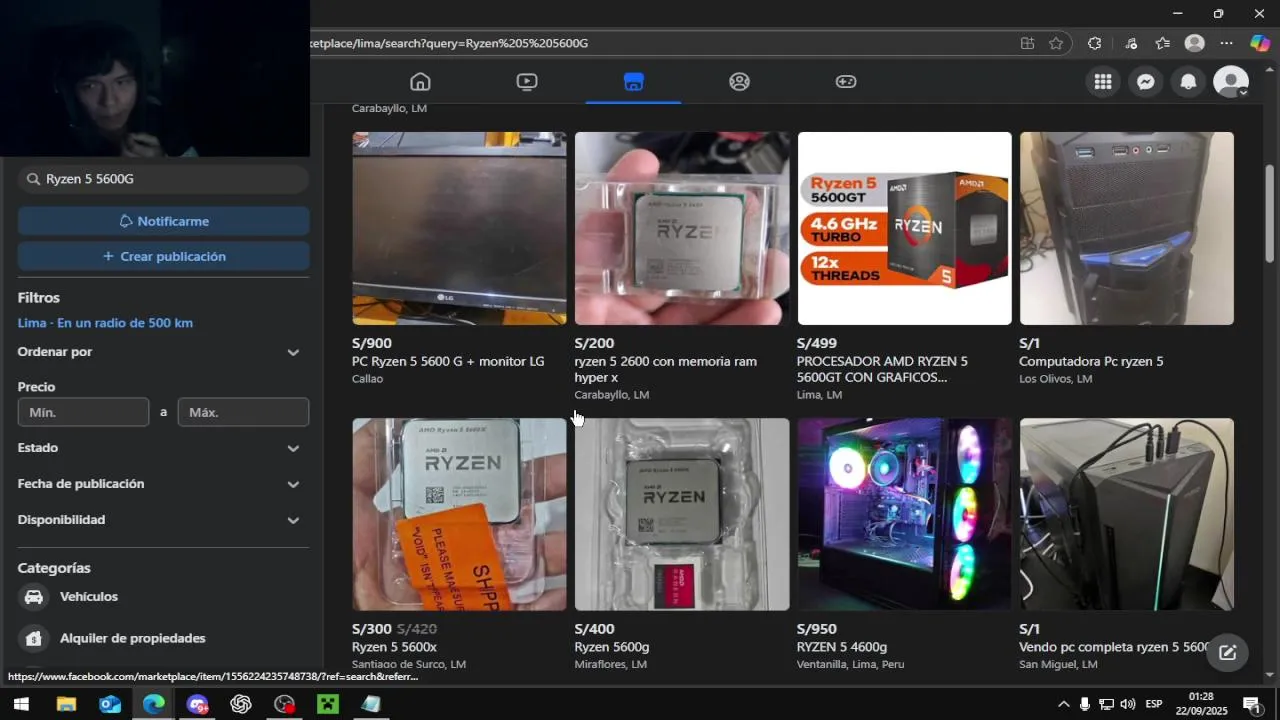
Task: Open browser extensions icon
Action: pyautogui.click(x=1094, y=43)
